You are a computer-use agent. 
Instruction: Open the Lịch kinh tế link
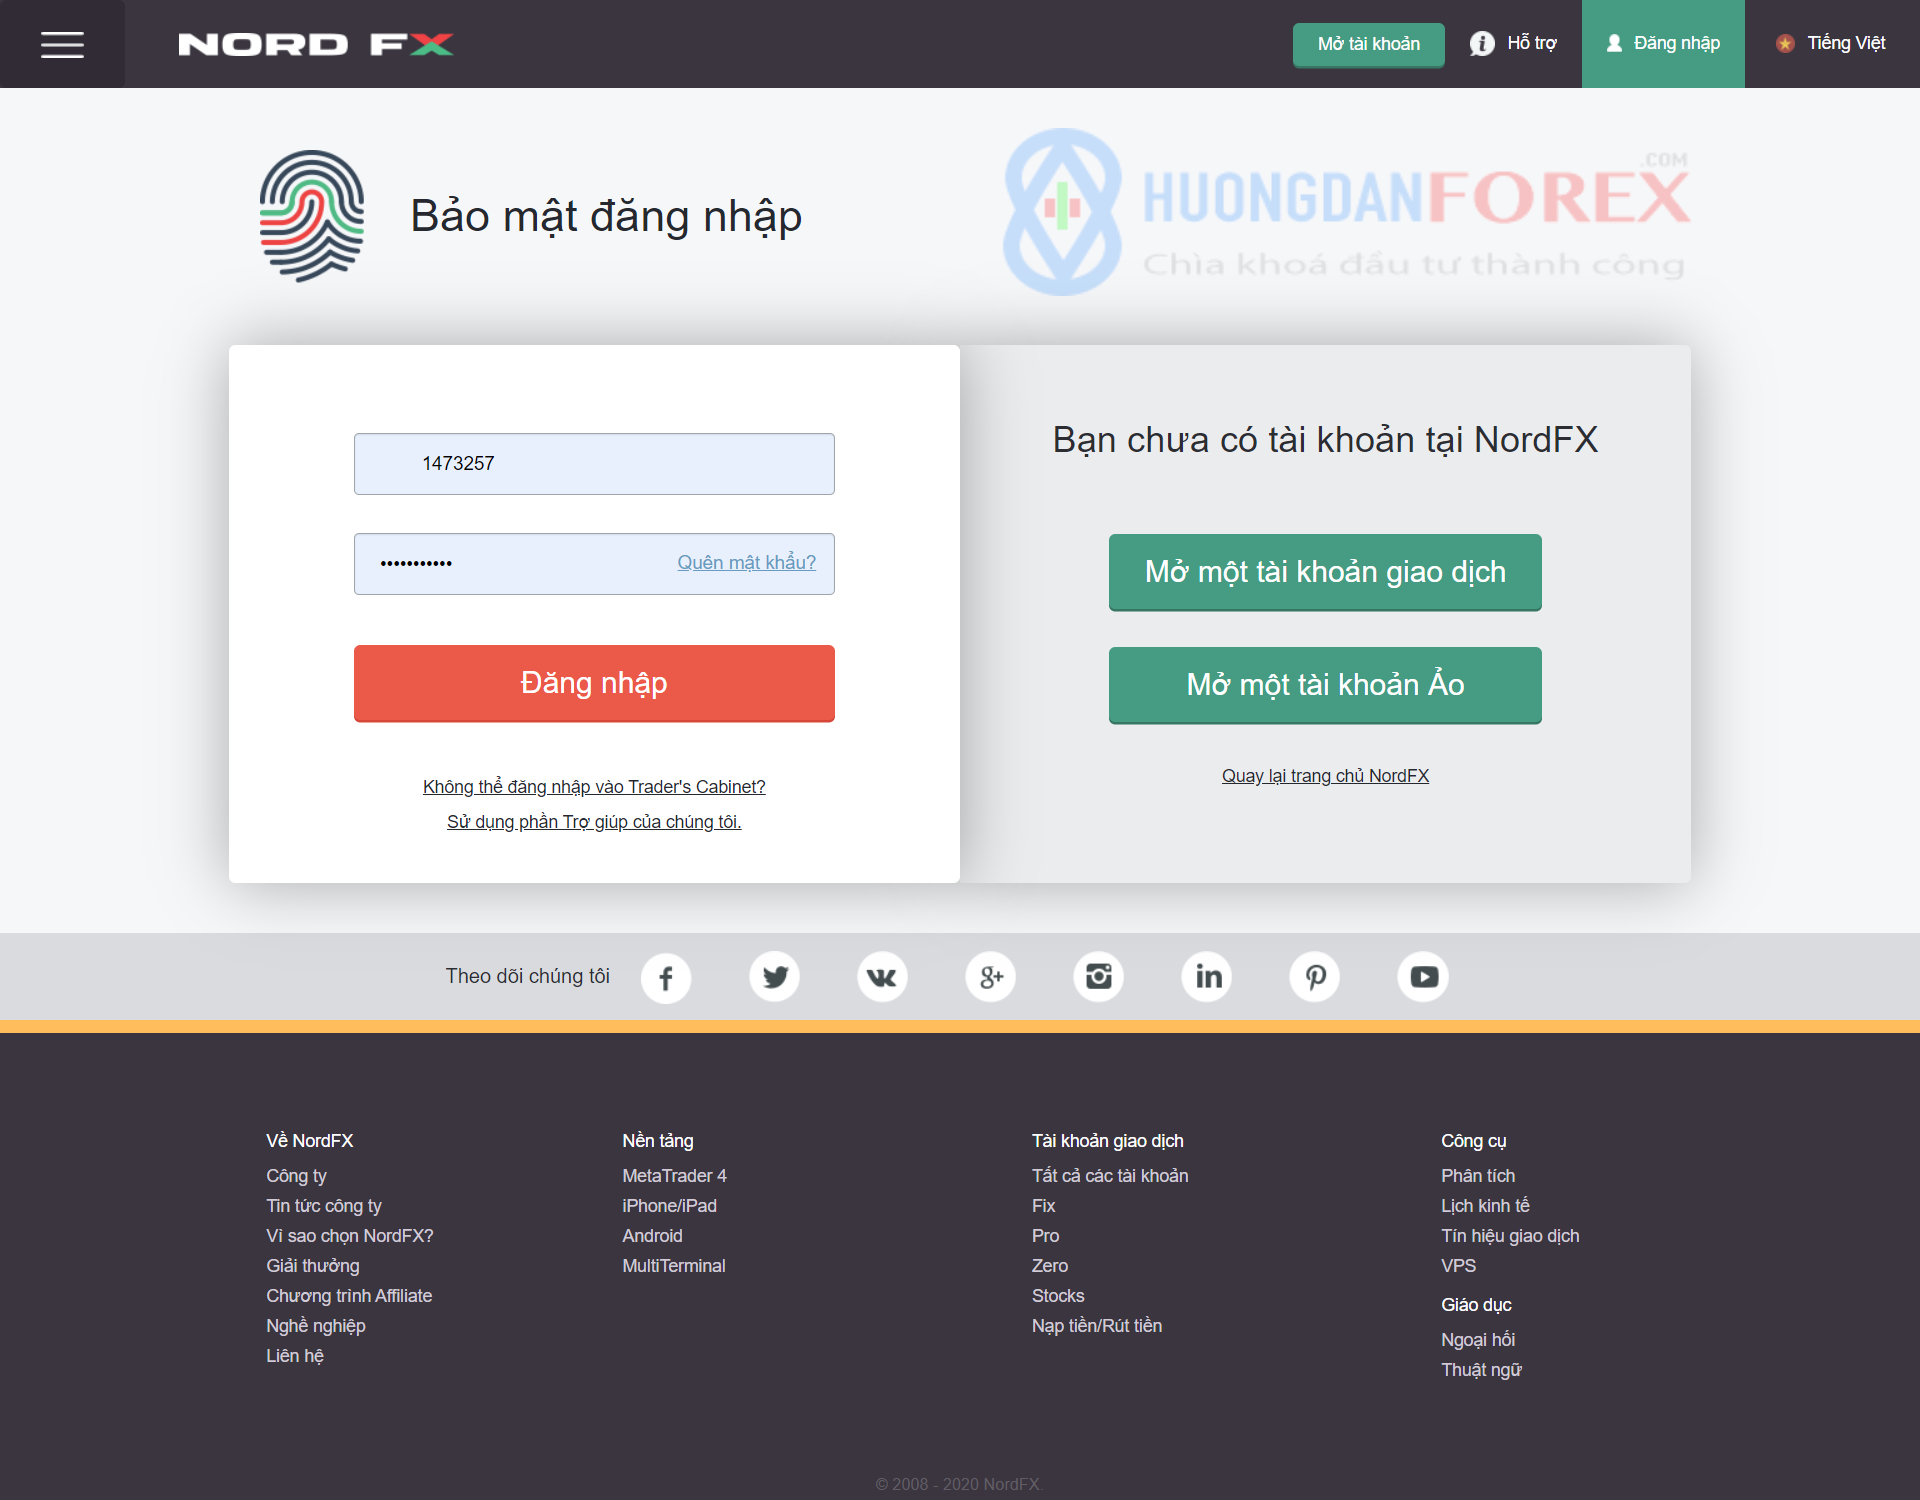1485,1206
